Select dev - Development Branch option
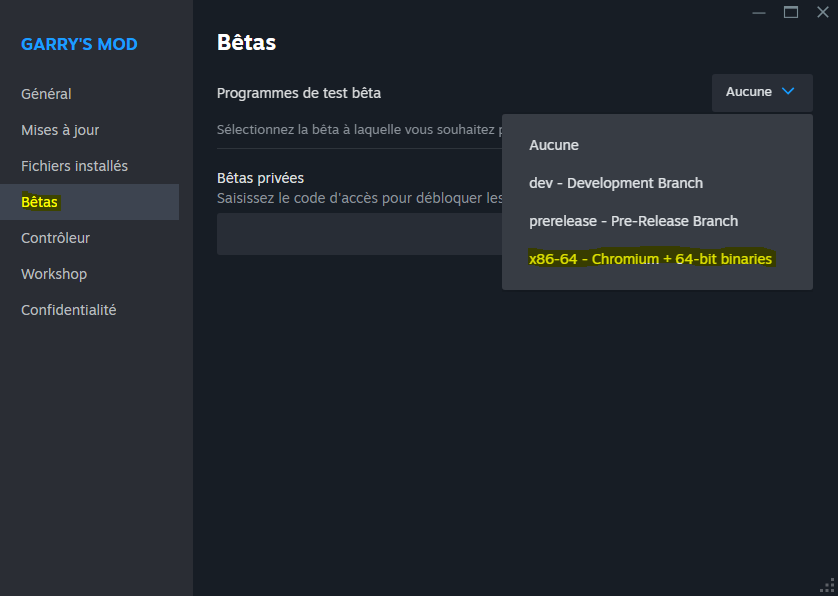The width and height of the screenshot is (838, 596). (x=657, y=183)
